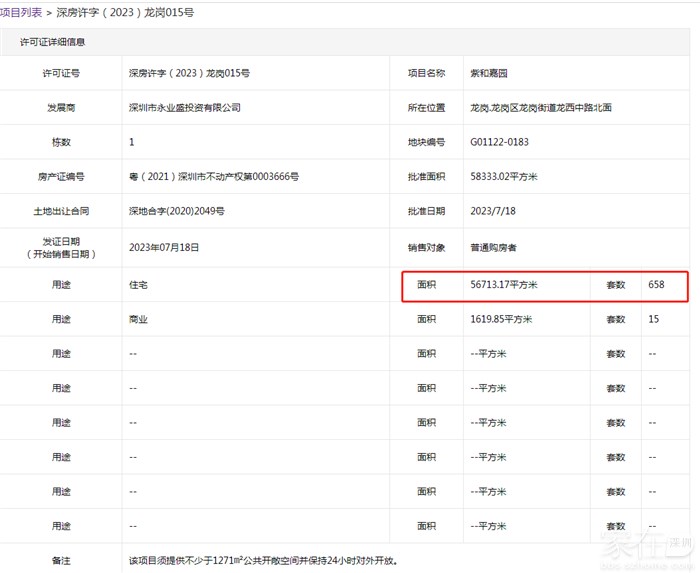700x573 pixels.
Task: Select the 住宅 usage cell
Action: 139,285
